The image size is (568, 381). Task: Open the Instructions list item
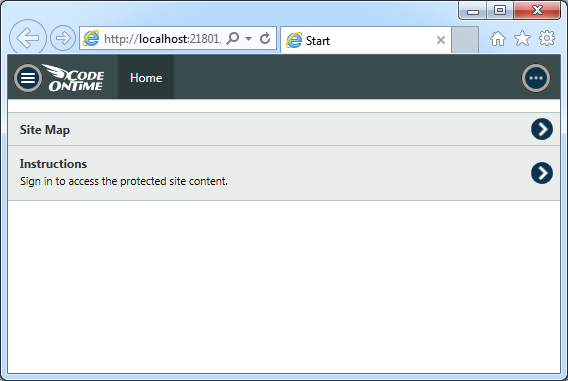click(284, 173)
